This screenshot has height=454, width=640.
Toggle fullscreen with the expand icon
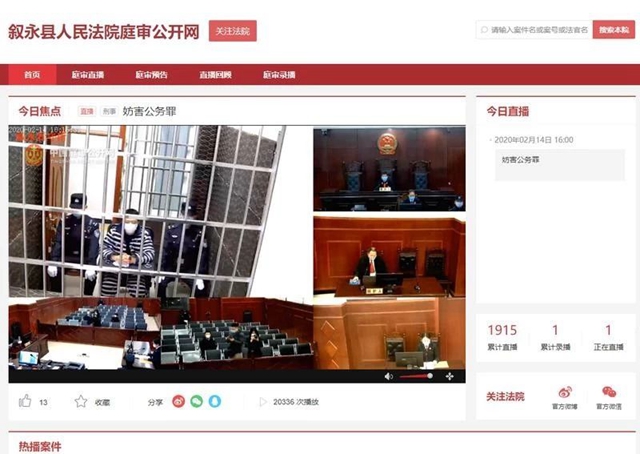[x=449, y=376]
